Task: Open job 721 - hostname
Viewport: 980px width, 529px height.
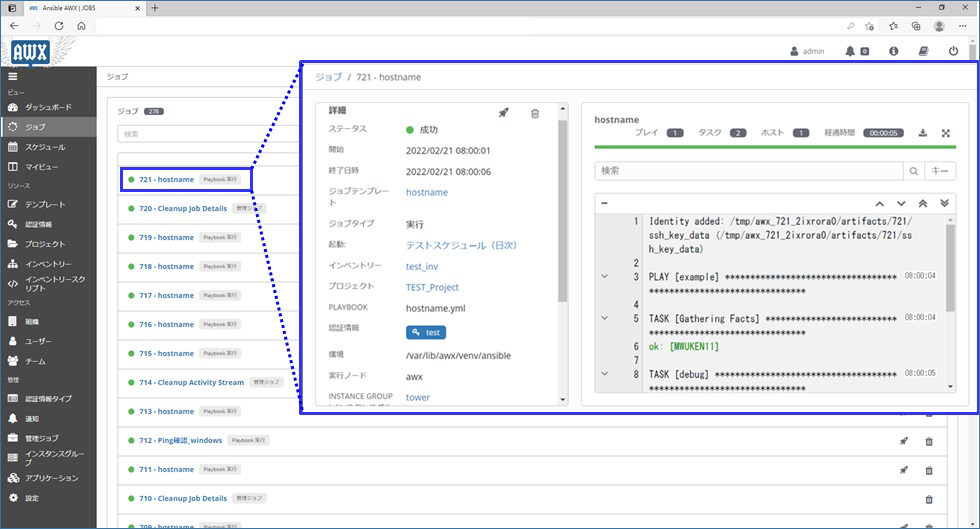Action: click(x=166, y=179)
